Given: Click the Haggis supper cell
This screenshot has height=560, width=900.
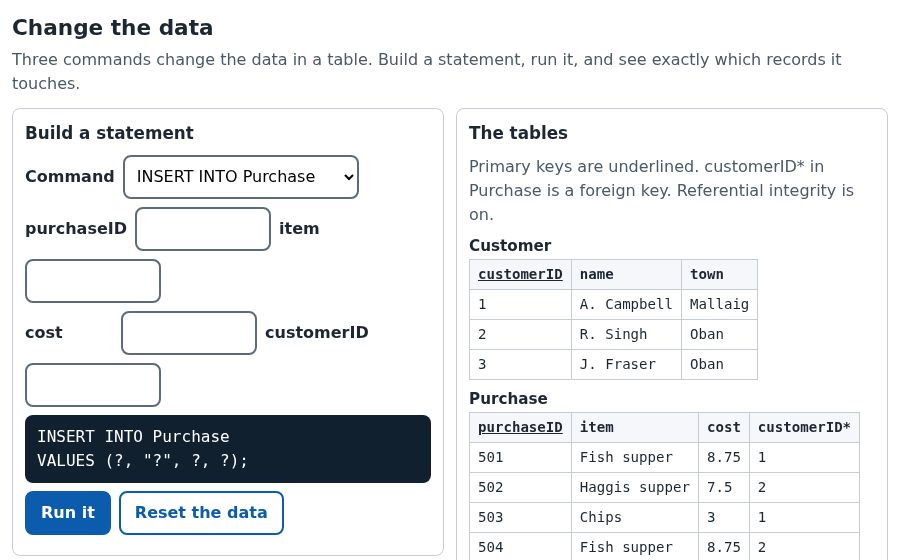Looking at the screenshot, I should coord(635,488).
